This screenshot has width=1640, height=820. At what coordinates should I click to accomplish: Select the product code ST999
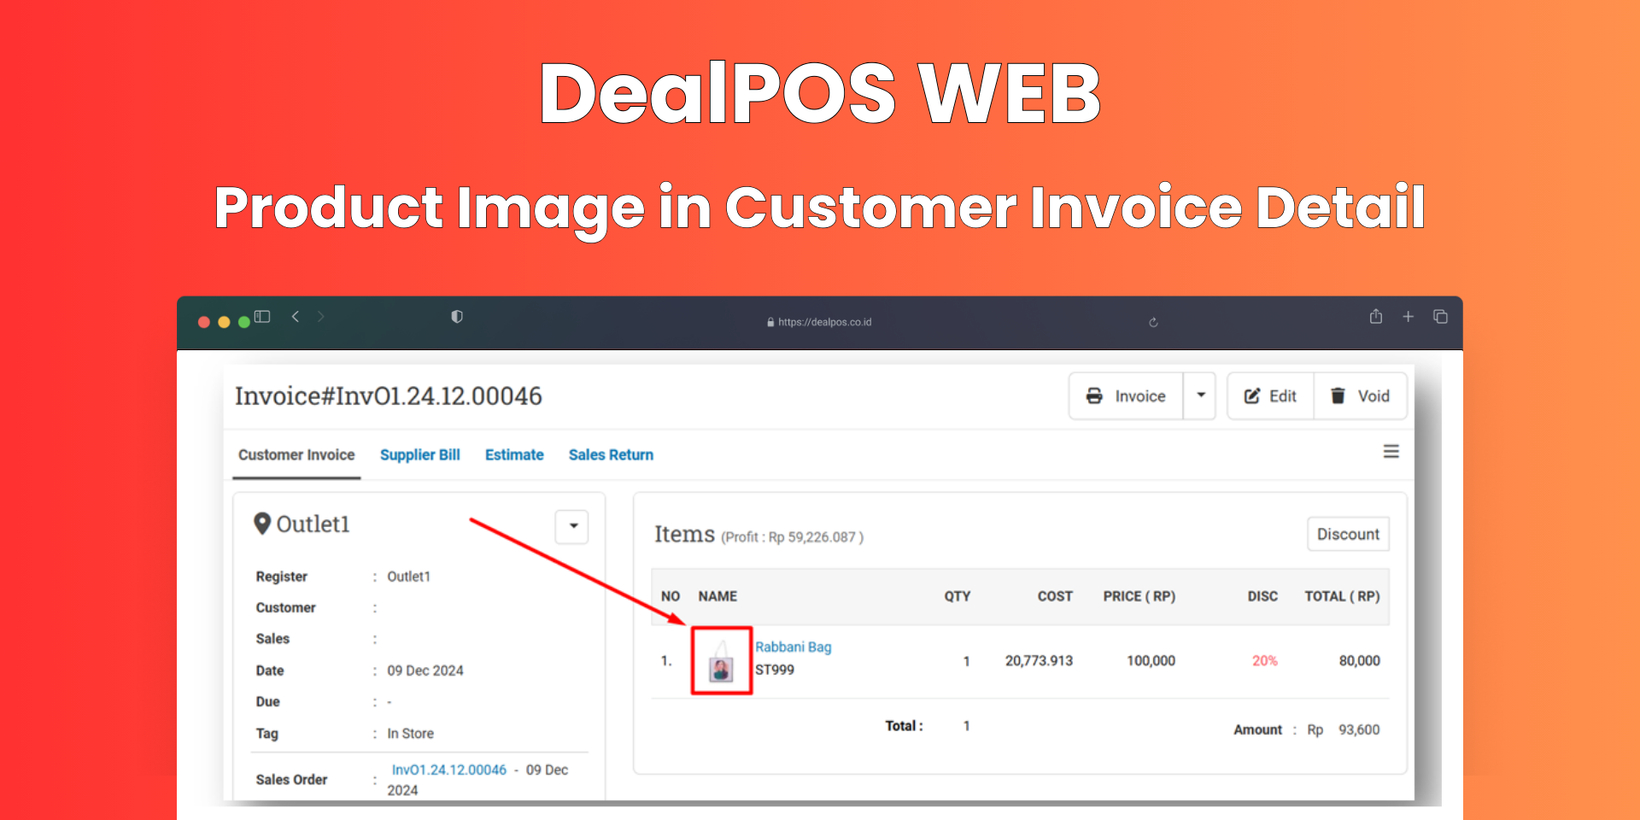775,670
